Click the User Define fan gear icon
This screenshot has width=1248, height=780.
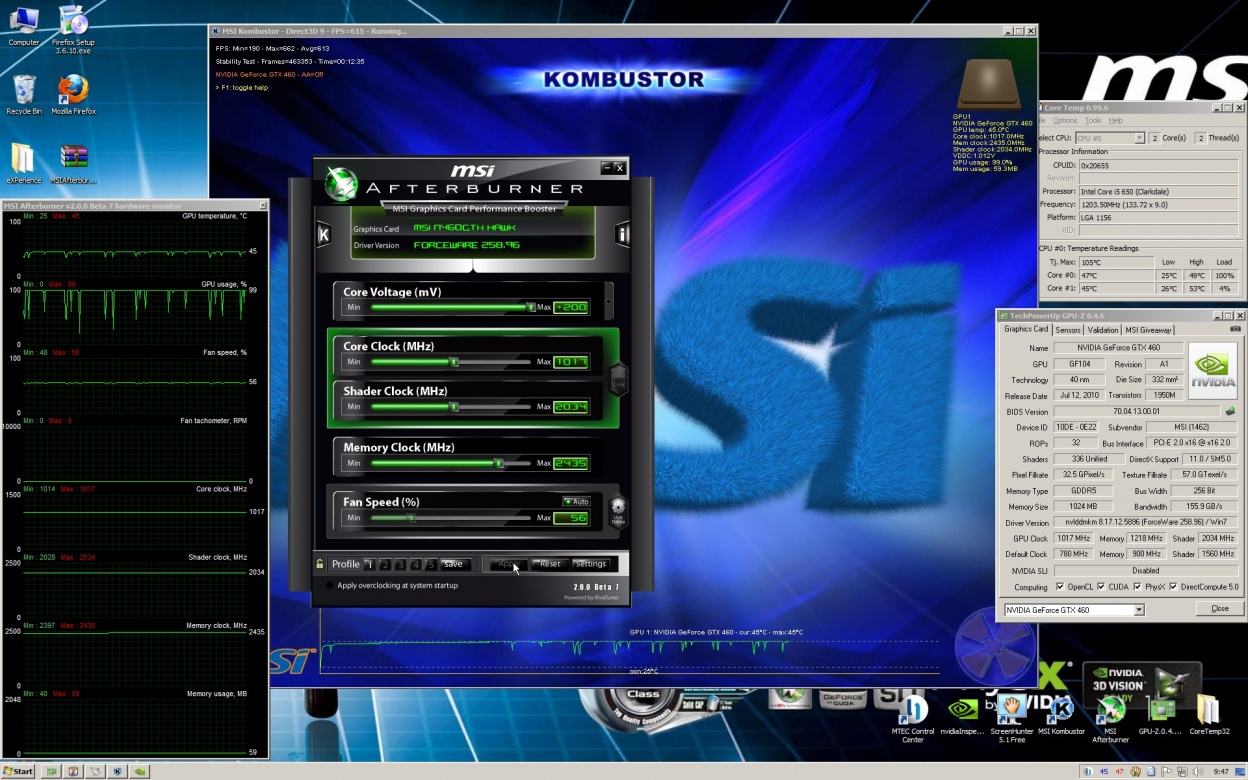click(x=617, y=509)
